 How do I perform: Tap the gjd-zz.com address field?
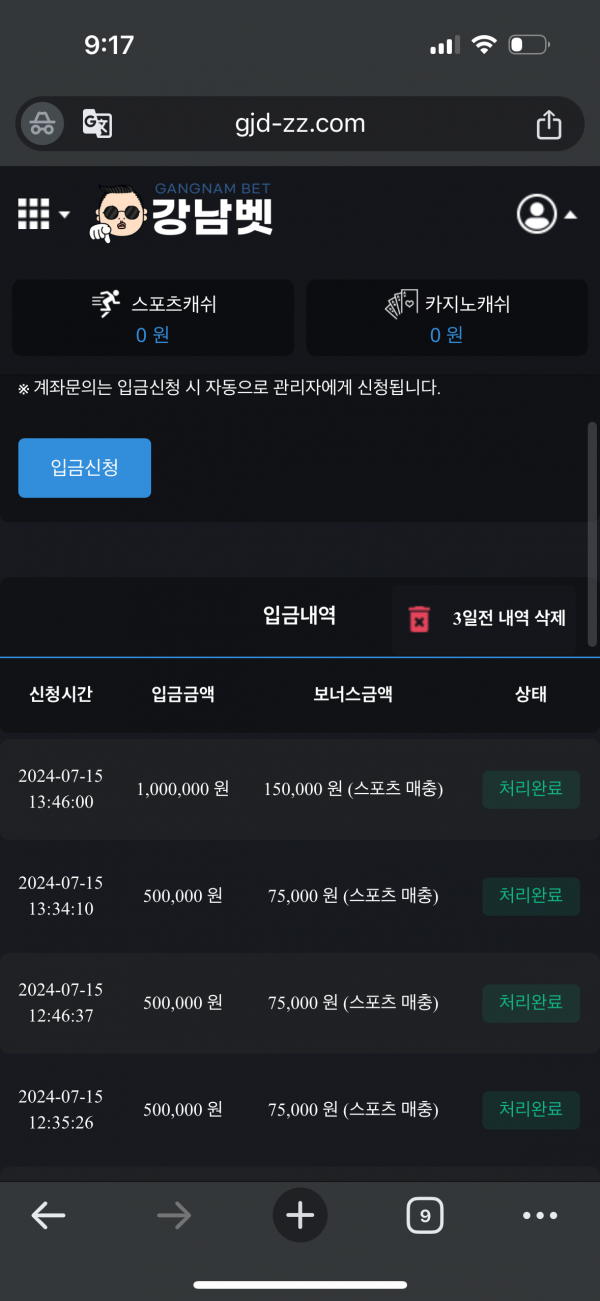[x=300, y=124]
